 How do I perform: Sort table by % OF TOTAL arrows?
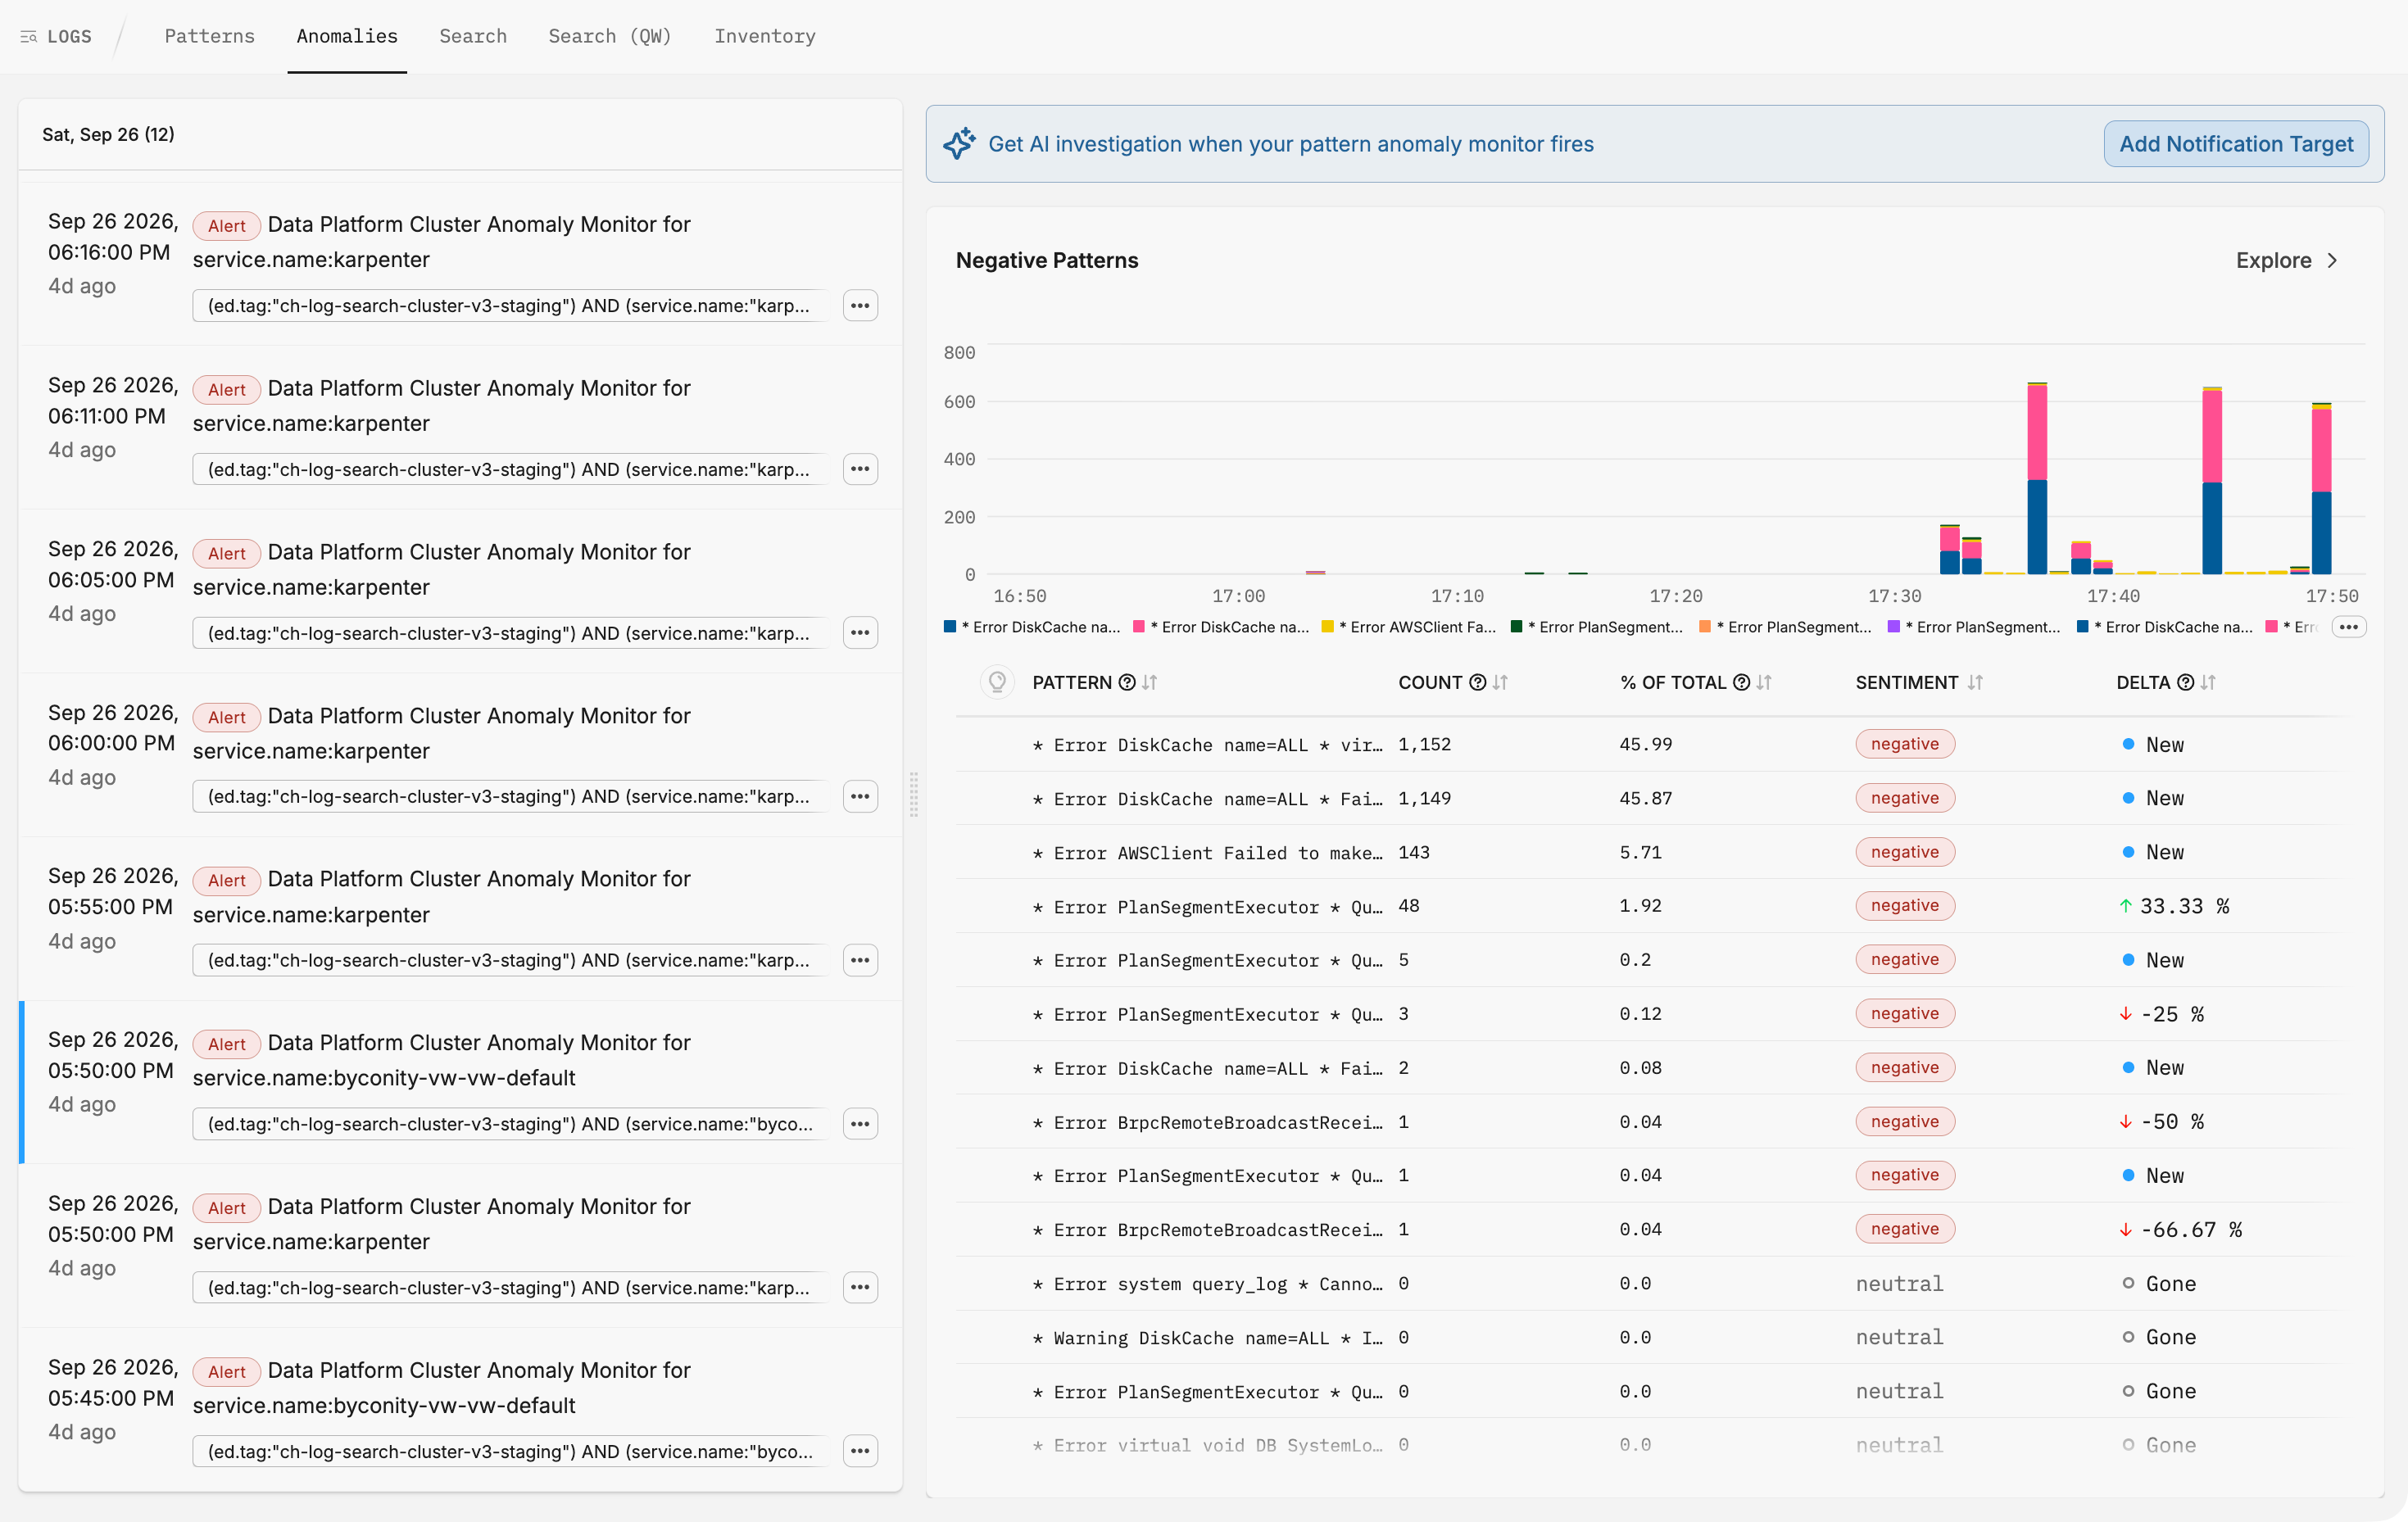coord(1764,682)
